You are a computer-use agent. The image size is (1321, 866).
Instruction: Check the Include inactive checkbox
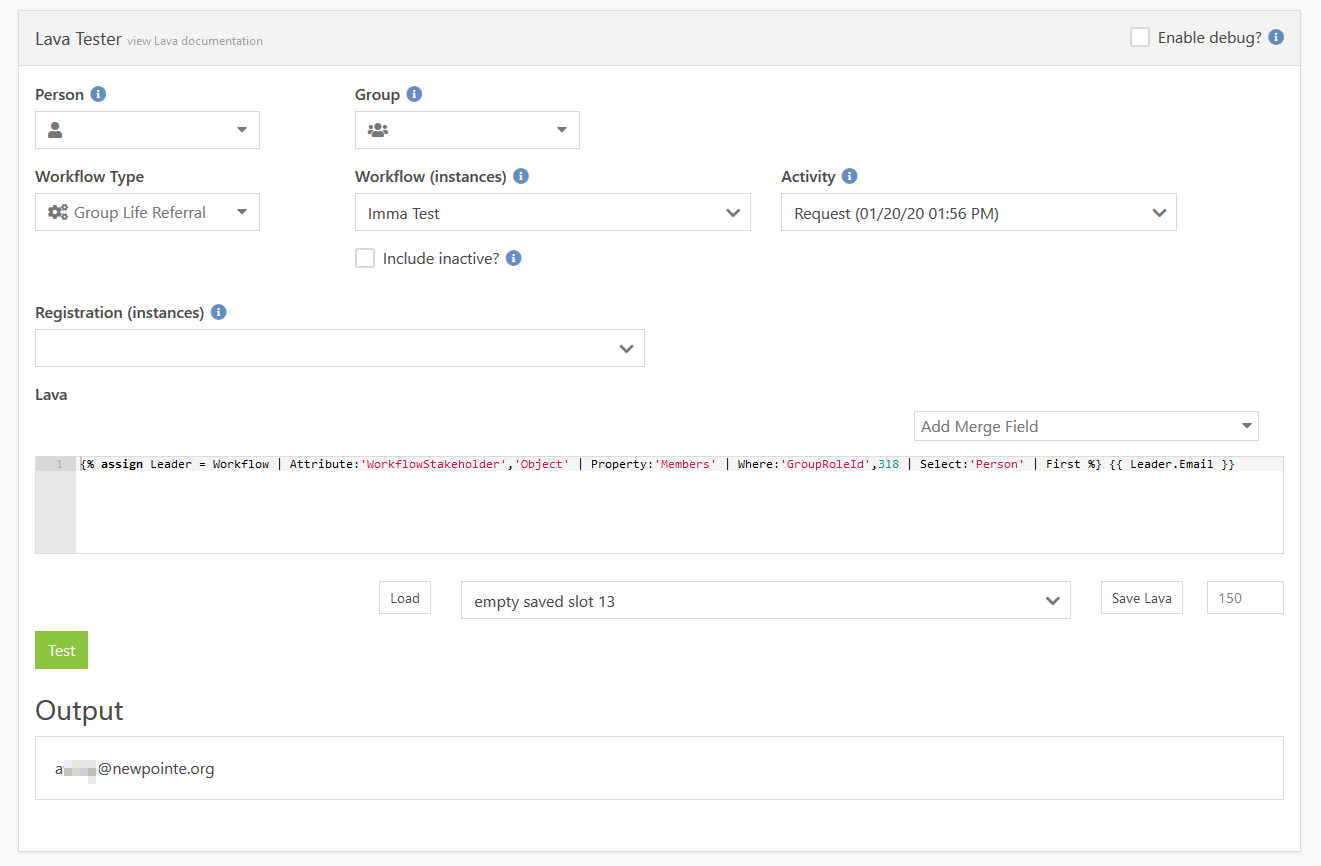click(365, 258)
